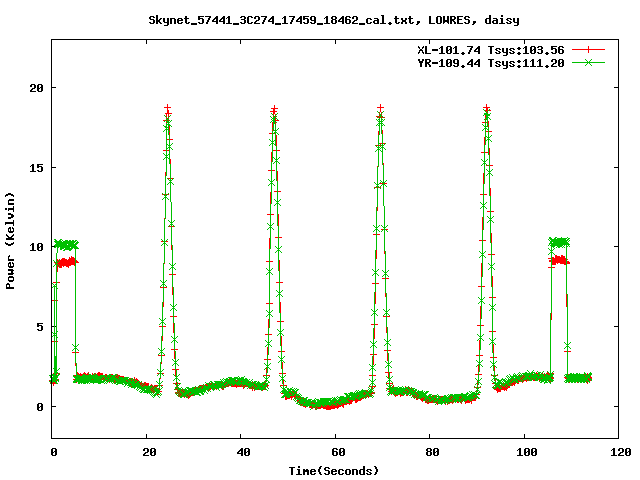Click y-axis tick label 10
Screen dimensions: 640x480
[x=36, y=247]
